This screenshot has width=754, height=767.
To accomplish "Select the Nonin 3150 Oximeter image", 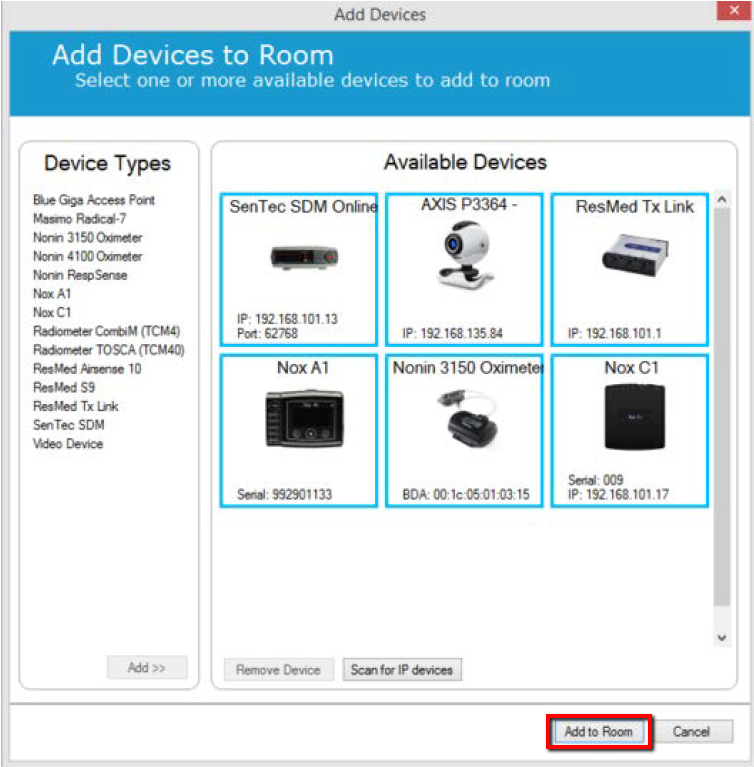I will (466, 418).
